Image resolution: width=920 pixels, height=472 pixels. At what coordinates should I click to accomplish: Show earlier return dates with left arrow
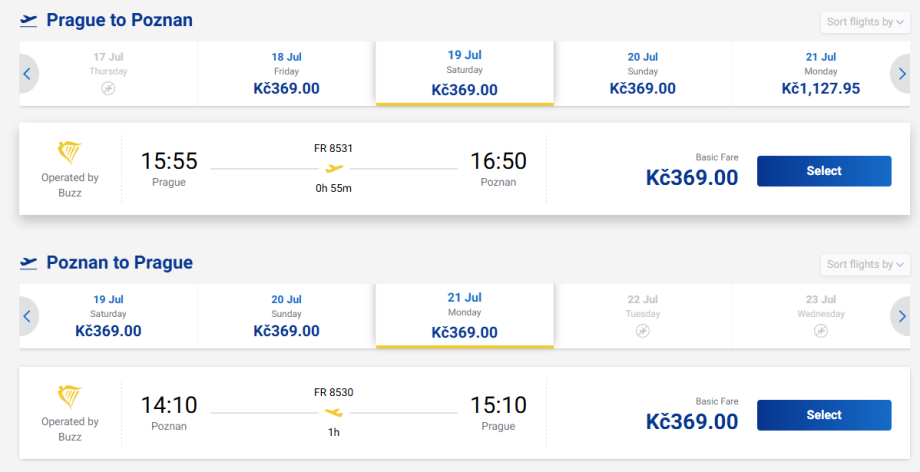click(28, 316)
